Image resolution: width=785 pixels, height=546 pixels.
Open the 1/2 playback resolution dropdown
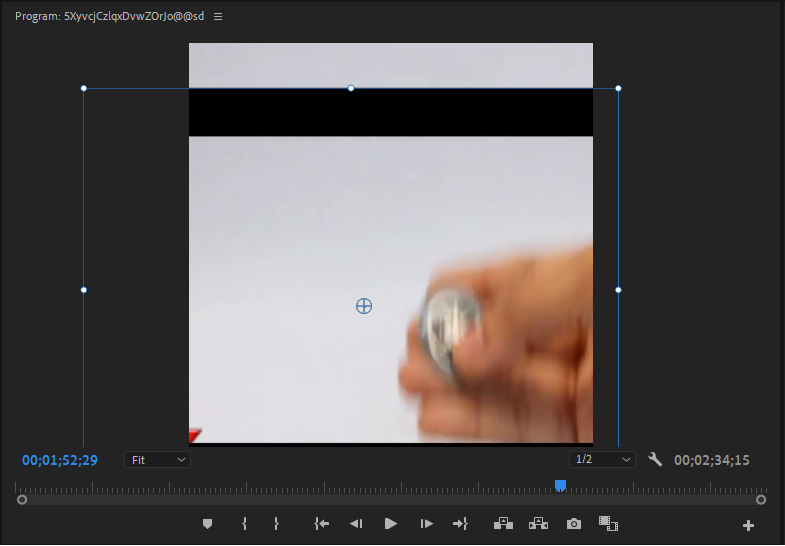click(602, 459)
